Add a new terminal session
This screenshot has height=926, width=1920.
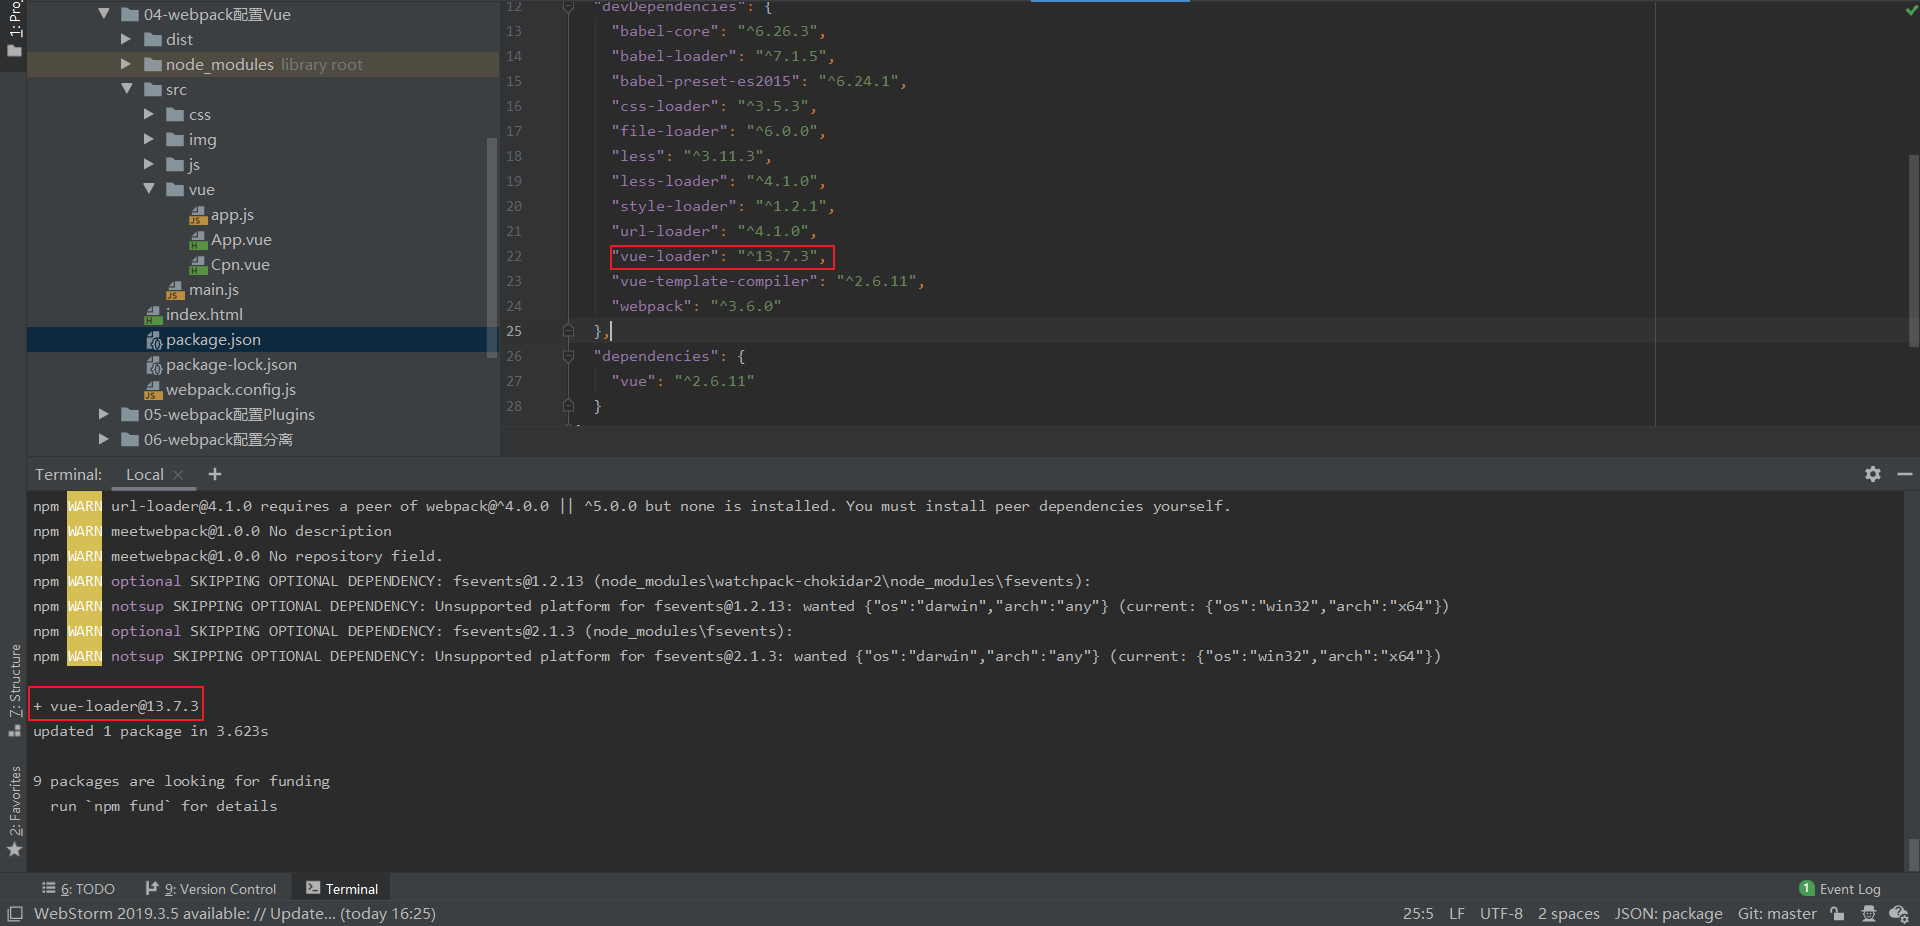pos(215,474)
